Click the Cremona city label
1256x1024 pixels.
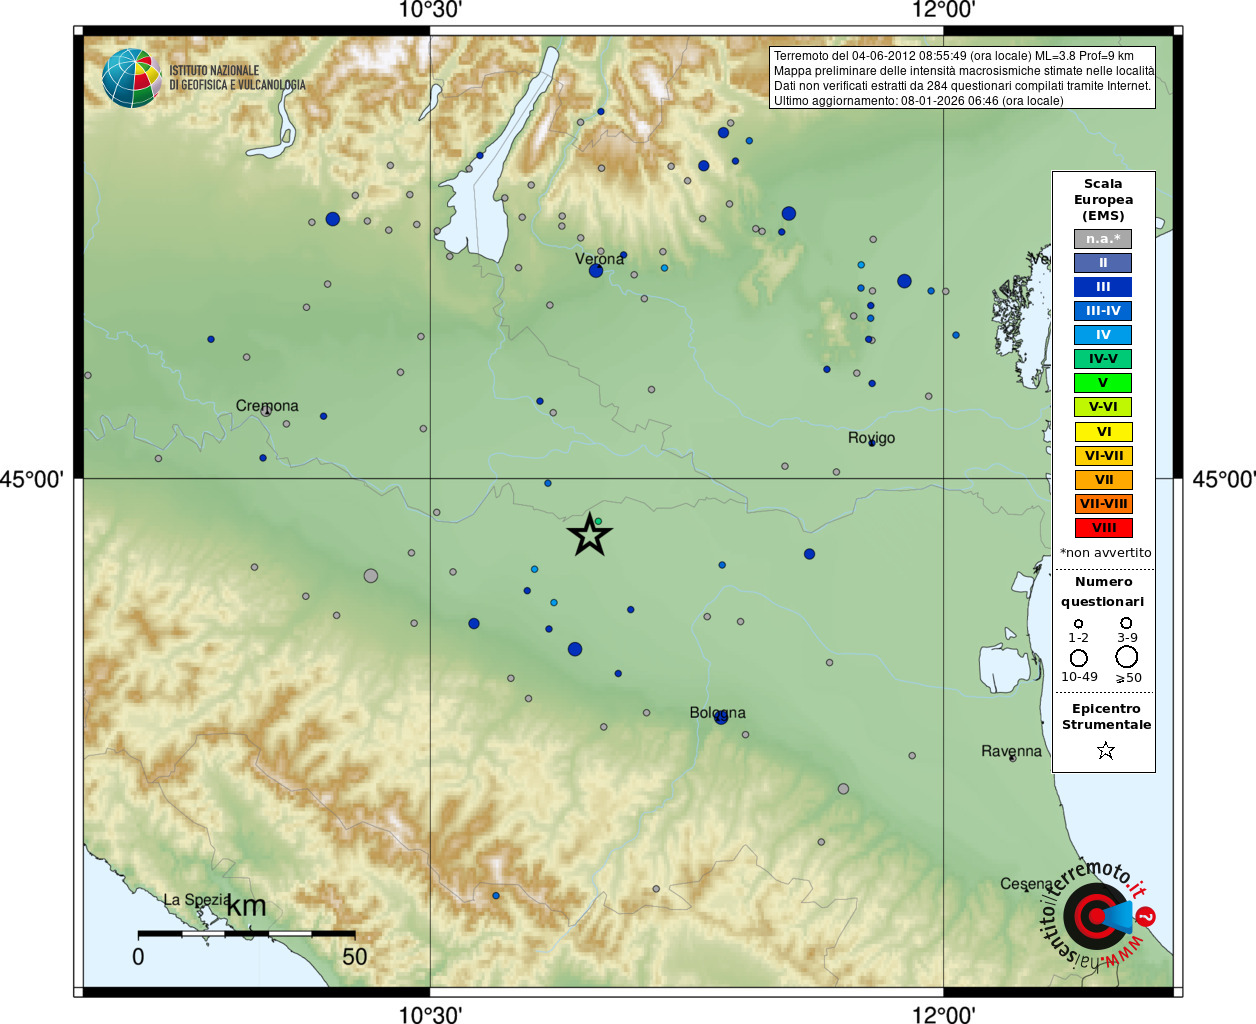tap(267, 406)
